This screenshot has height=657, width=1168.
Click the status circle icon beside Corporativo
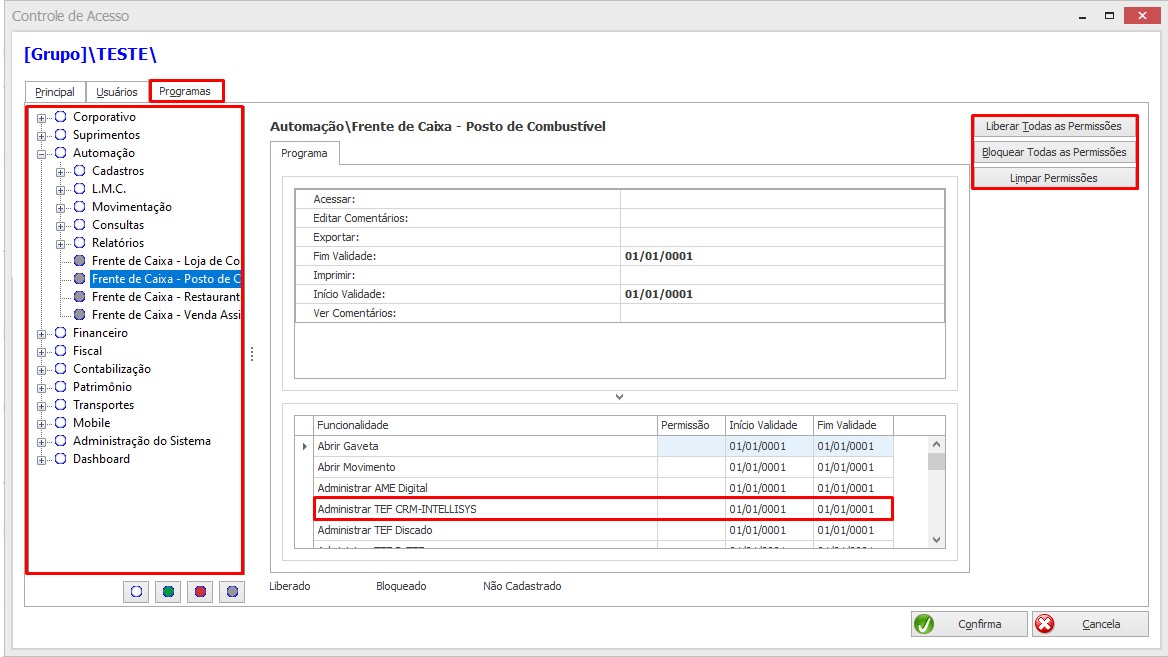(x=60, y=117)
